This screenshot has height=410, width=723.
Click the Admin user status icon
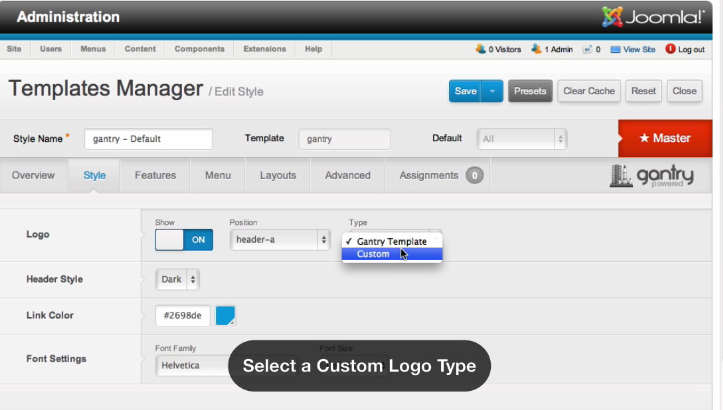(x=537, y=48)
